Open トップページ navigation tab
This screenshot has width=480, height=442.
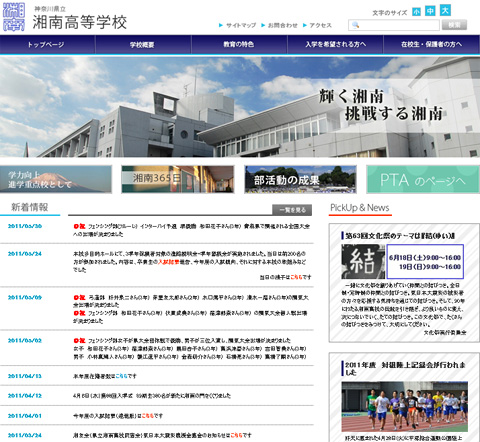[47, 44]
